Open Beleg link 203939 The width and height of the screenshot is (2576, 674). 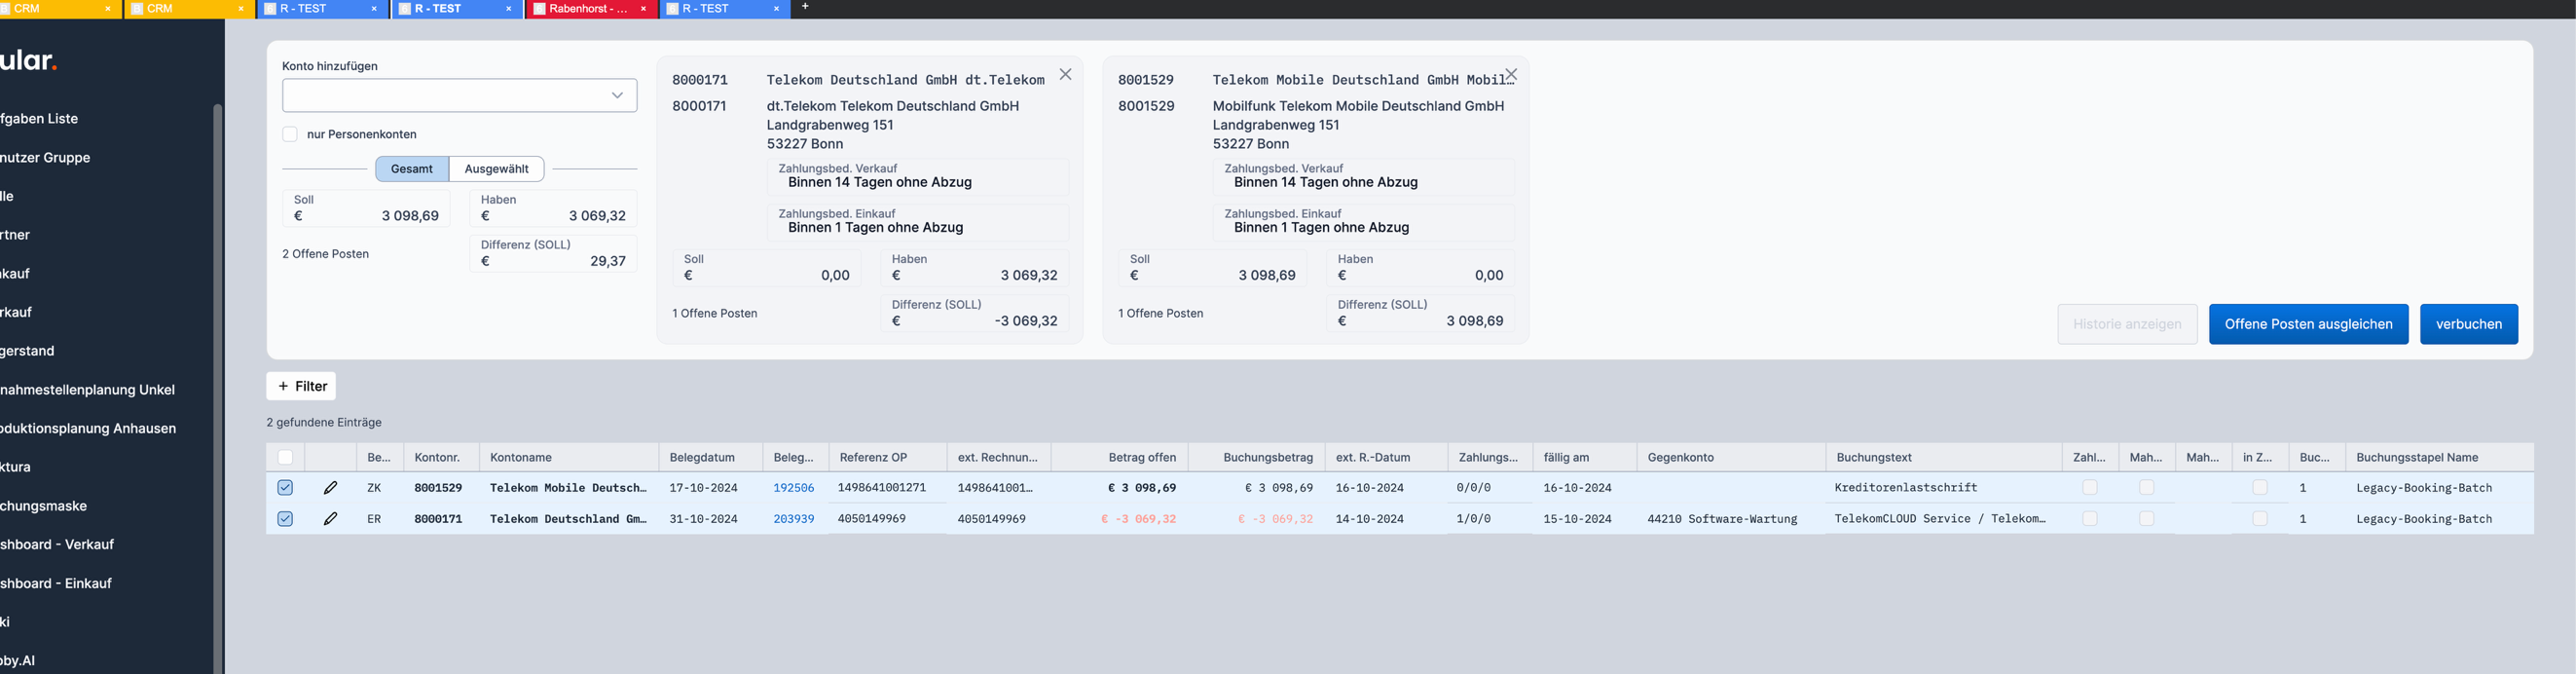point(793,519)
